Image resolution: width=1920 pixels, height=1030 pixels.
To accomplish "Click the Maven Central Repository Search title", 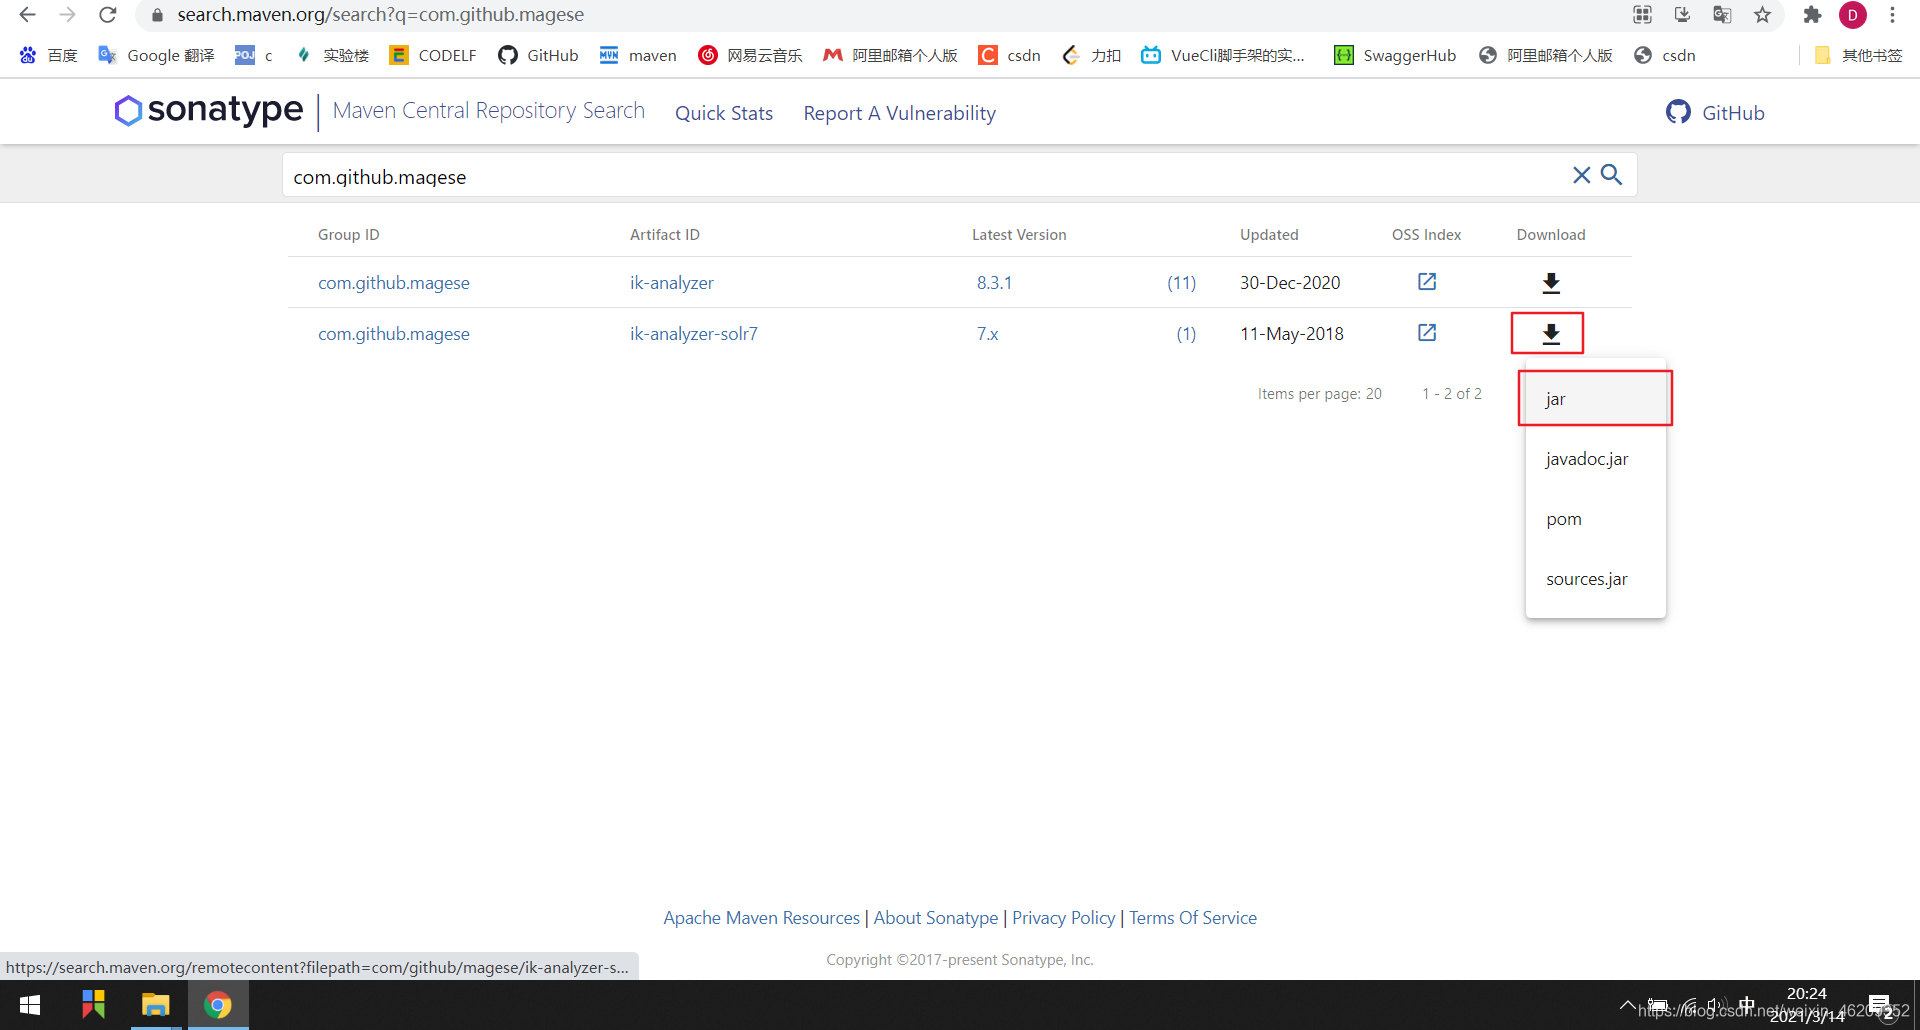I will [x=489, y=110].
